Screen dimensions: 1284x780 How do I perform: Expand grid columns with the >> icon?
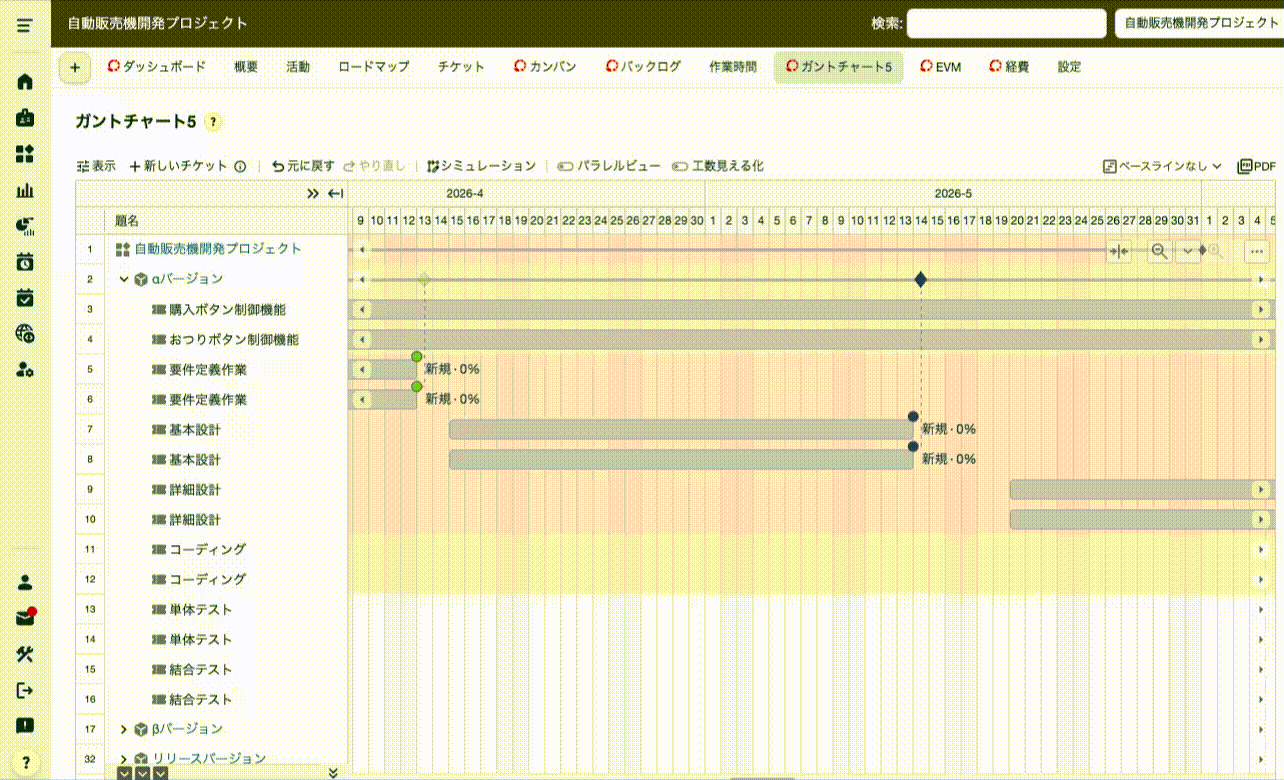(x=313, y=194)
